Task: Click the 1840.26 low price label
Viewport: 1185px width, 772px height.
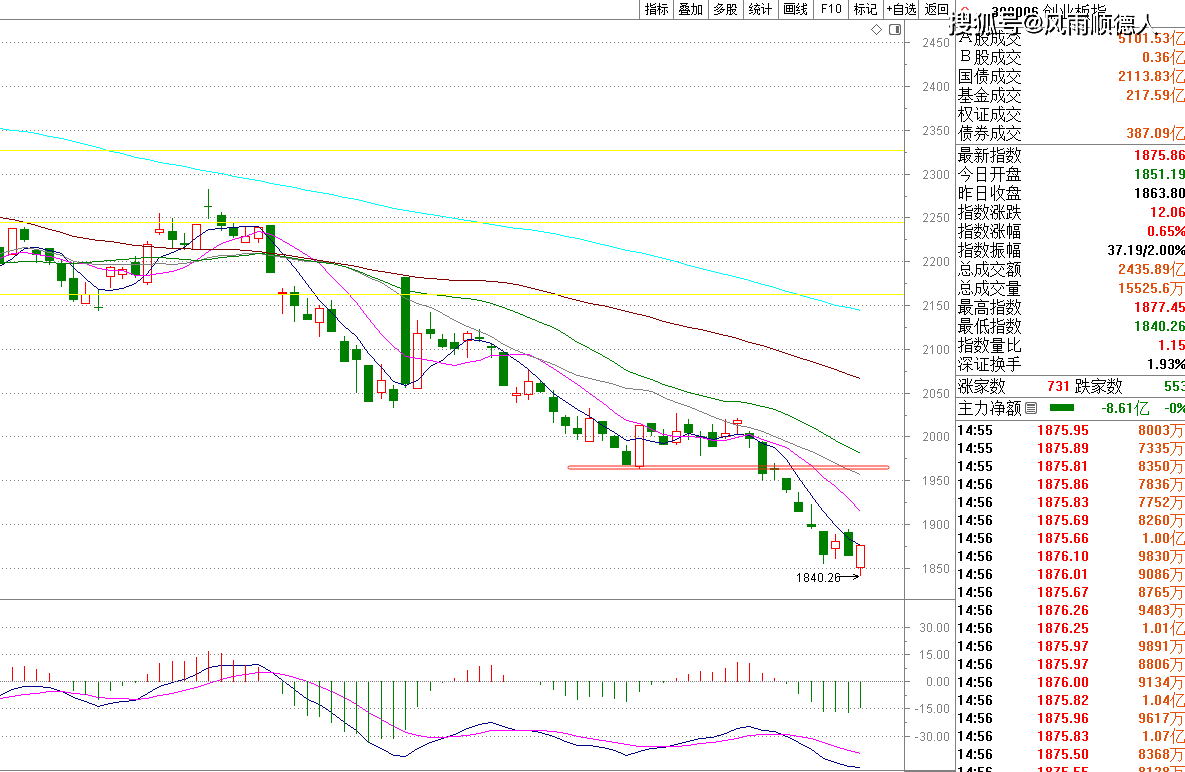Action: pos(819,578)
